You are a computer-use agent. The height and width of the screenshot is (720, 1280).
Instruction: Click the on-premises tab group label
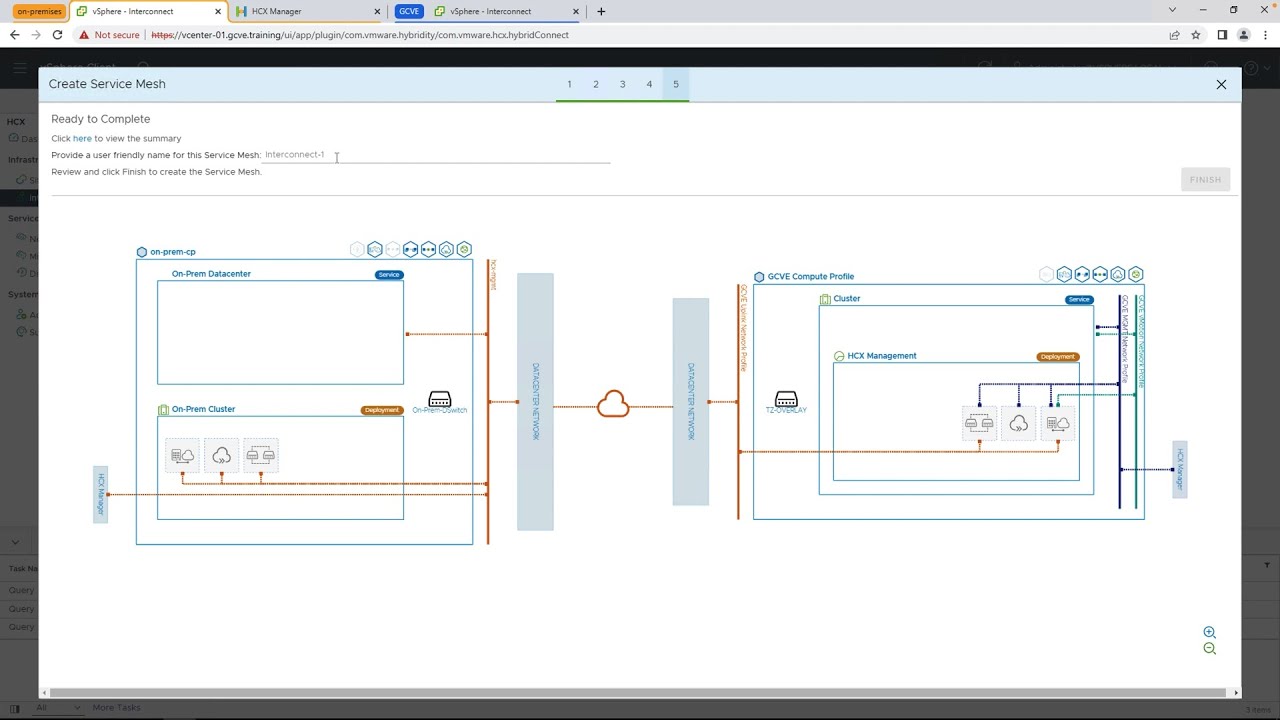(39, 11)
